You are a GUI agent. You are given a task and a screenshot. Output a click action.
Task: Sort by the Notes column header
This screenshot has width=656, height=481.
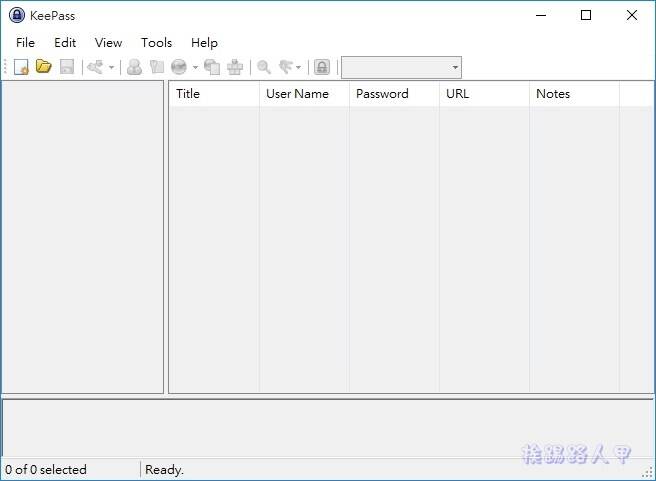pyautogui.click(x=574, y=94)
